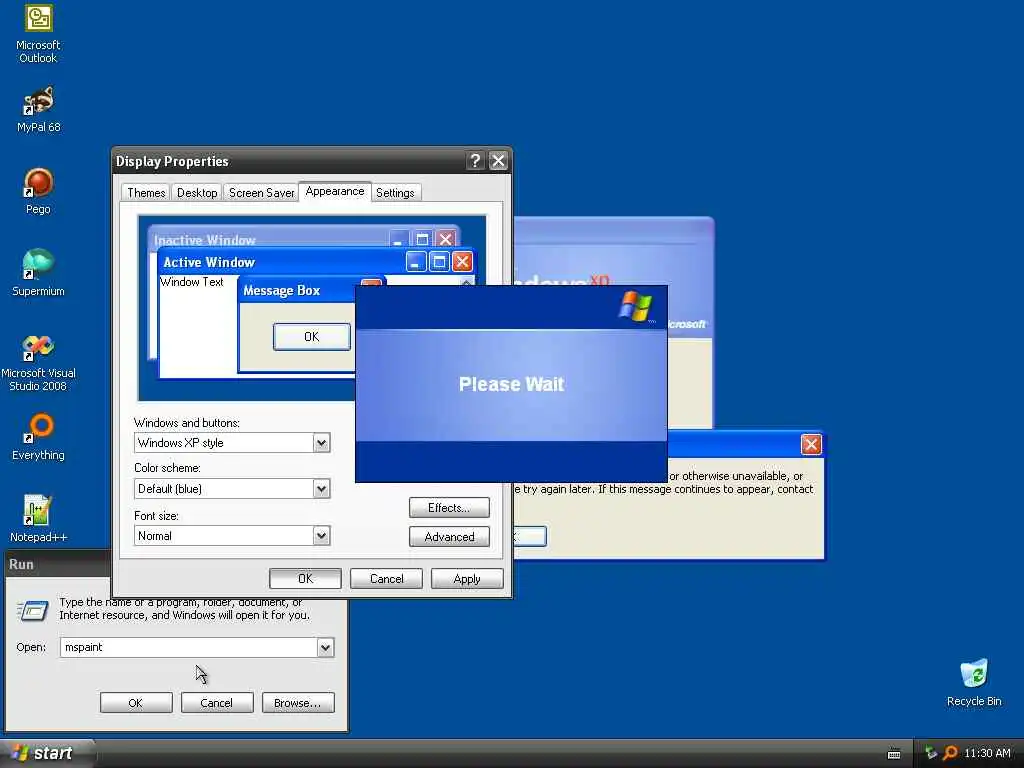Click the Advanced button in Display Properties

pos(449,537)
